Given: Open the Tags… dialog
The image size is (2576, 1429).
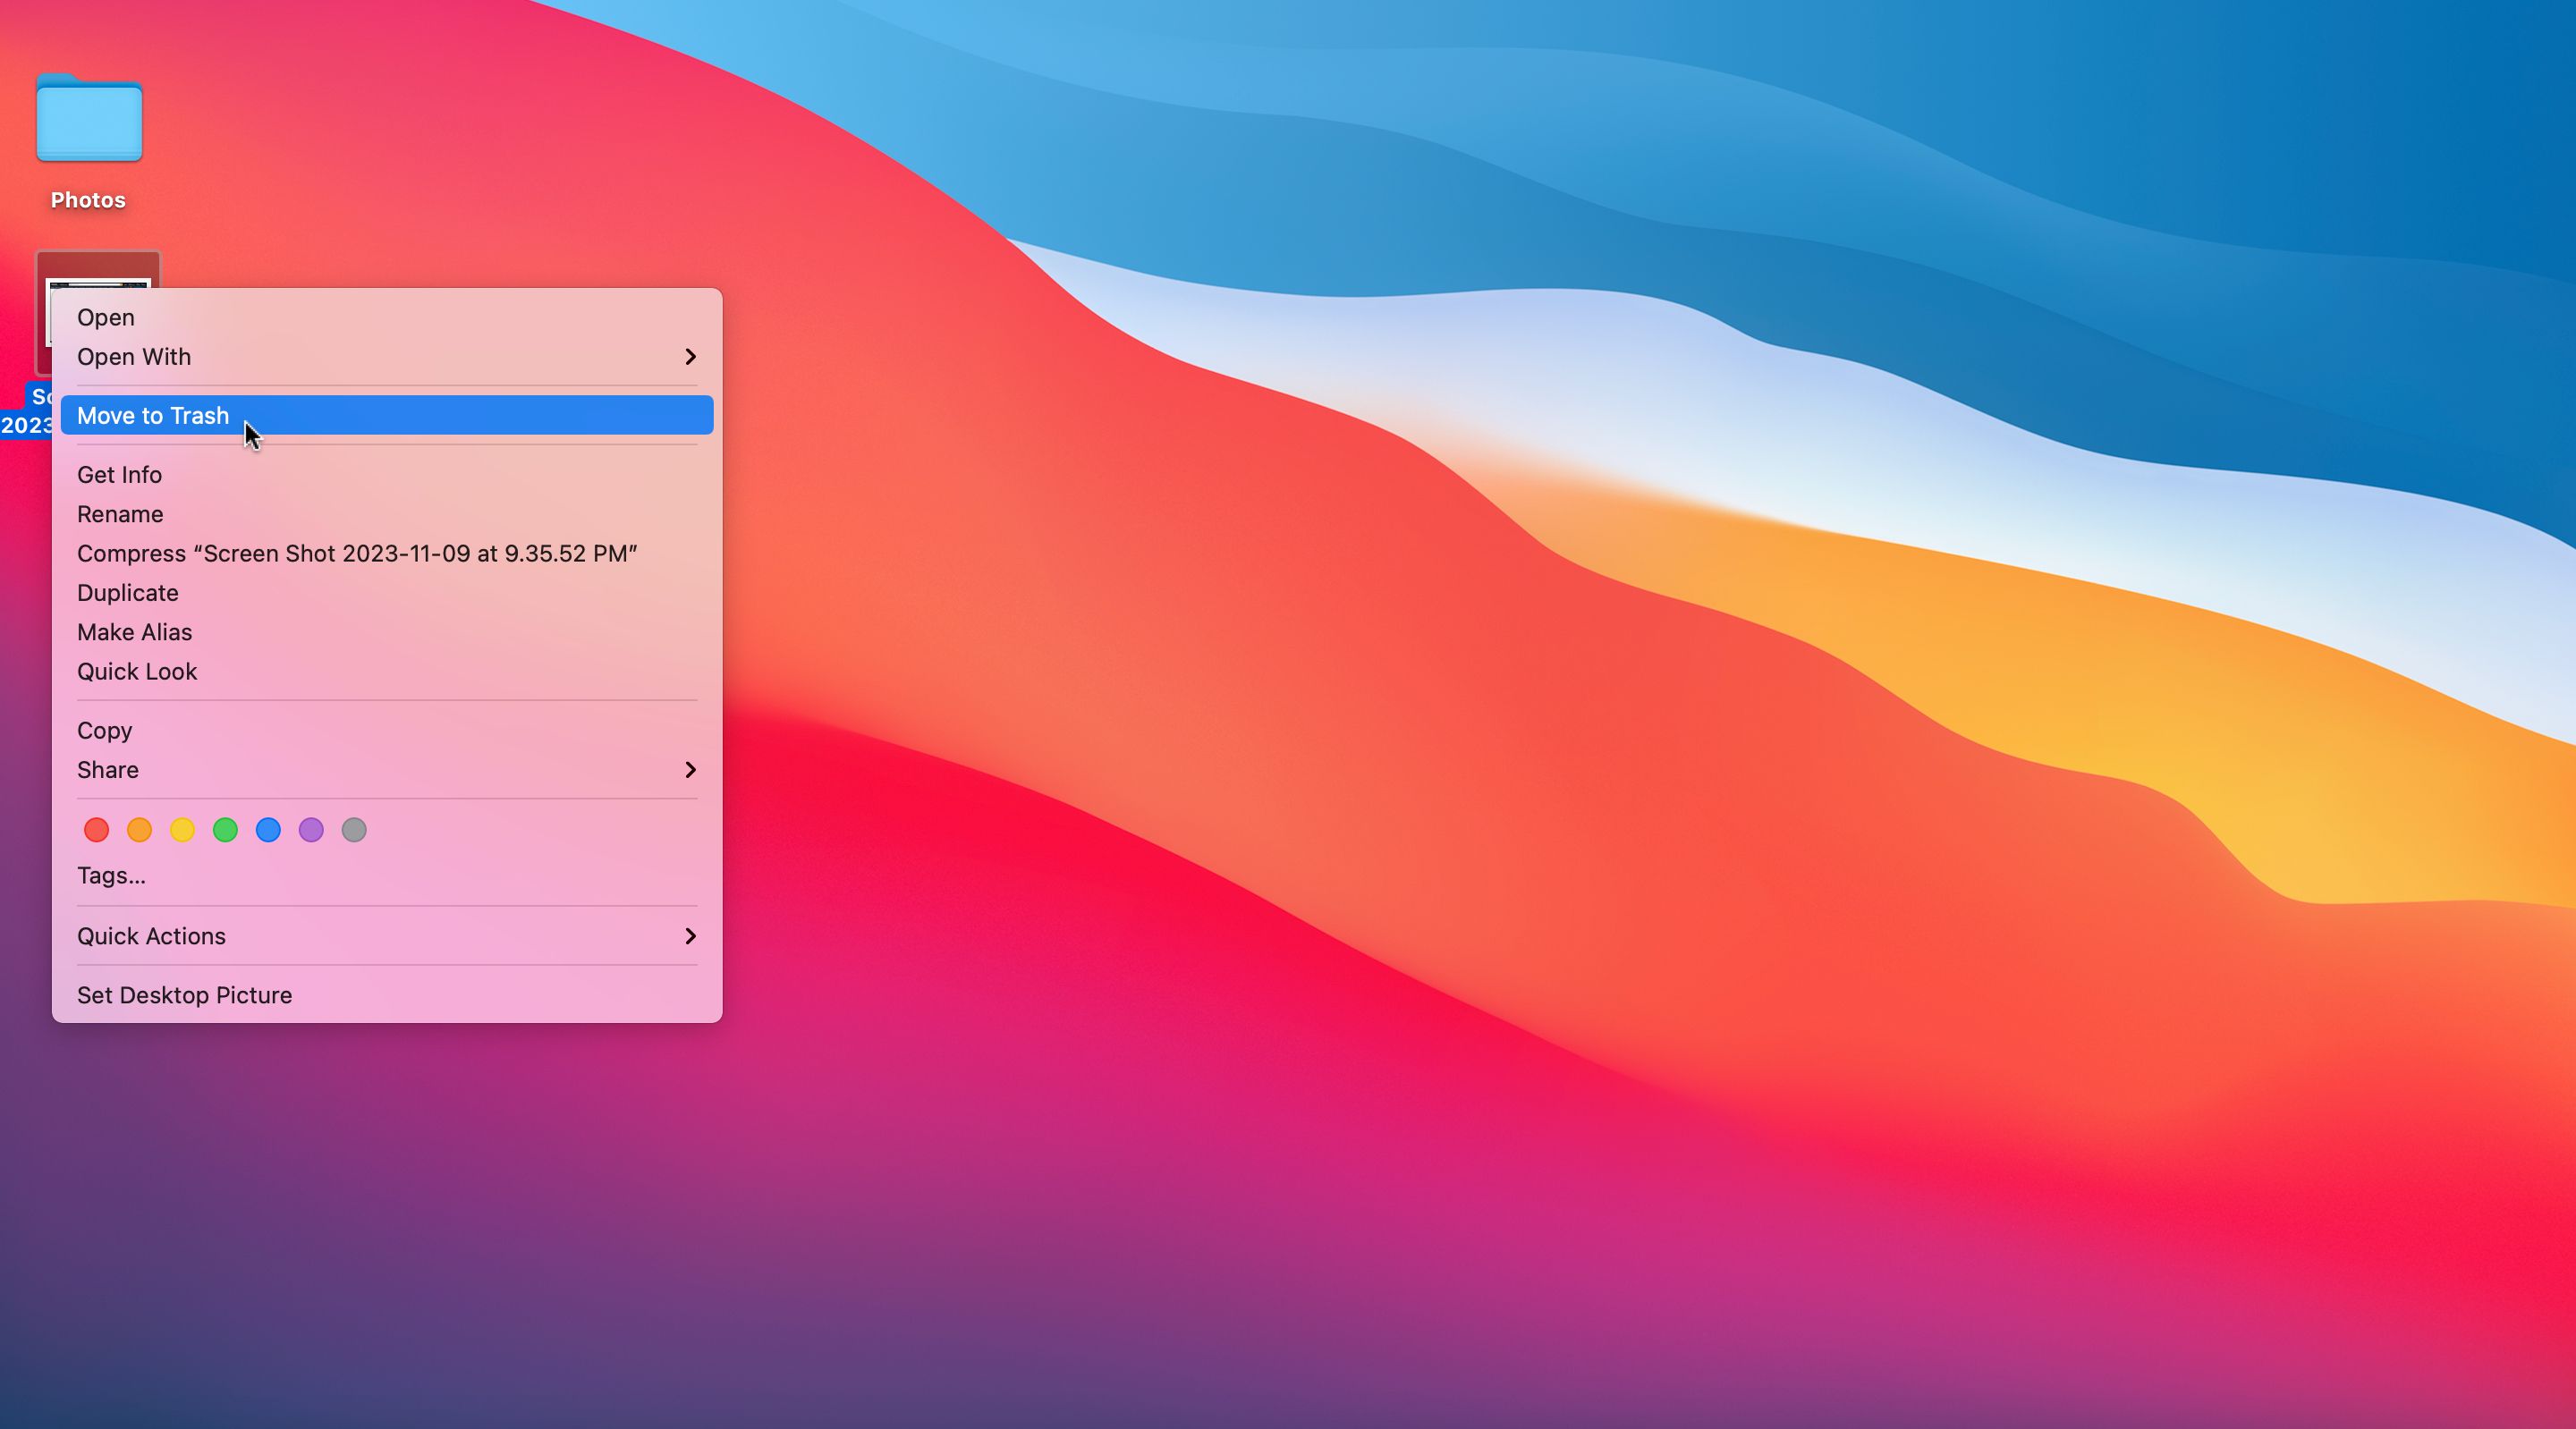Looking at the screenshot, I should 111,876.
